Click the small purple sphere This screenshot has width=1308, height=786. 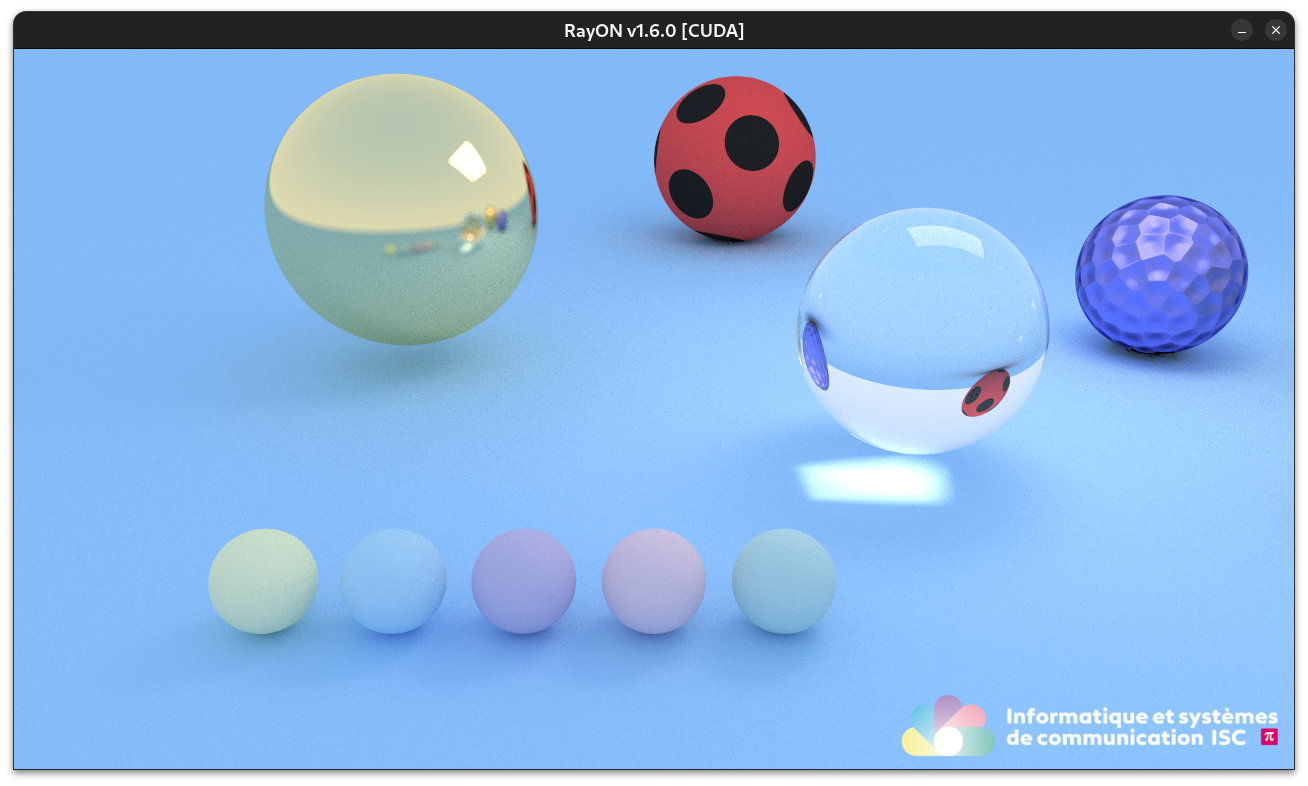click(x=523, y=581)
